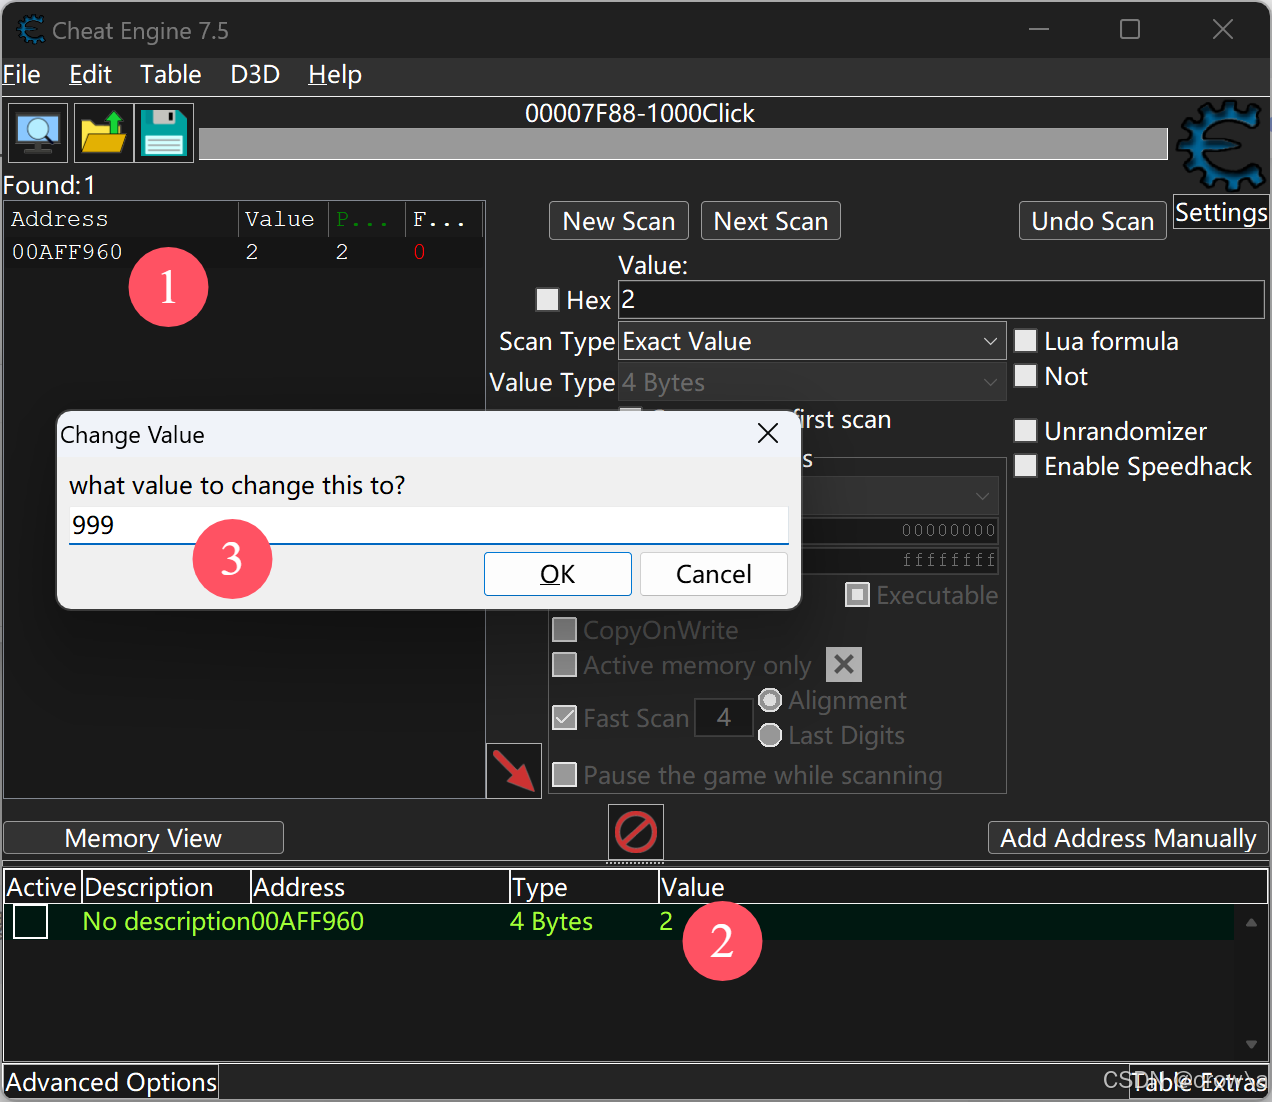Open a cheat table via folder icon
Viewport: 1272px width, 1102px height.
pyautogui.click(x=103, y=132)
